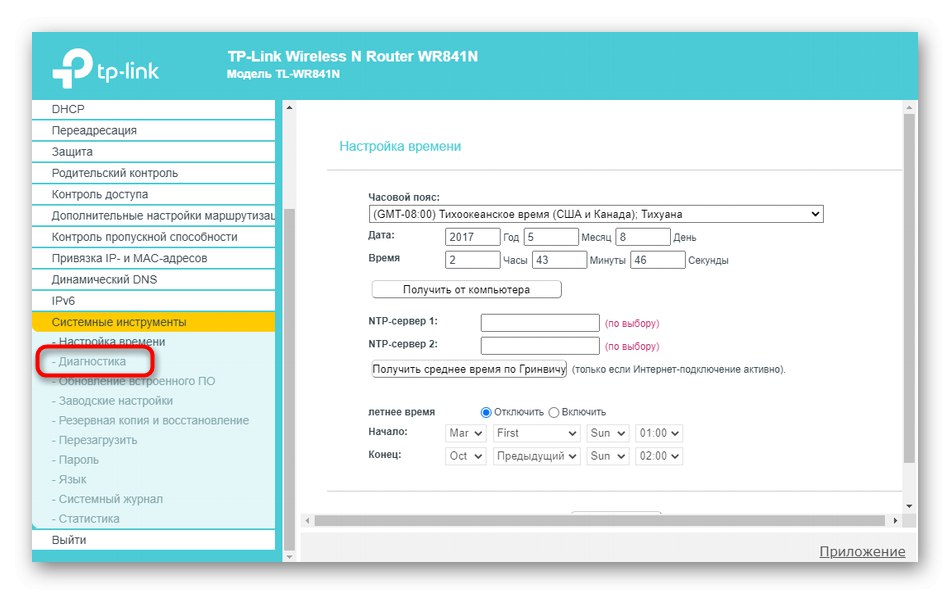Open Дополнительные настройки маршрутизации section
950x594 pixels.
(153, 215)
